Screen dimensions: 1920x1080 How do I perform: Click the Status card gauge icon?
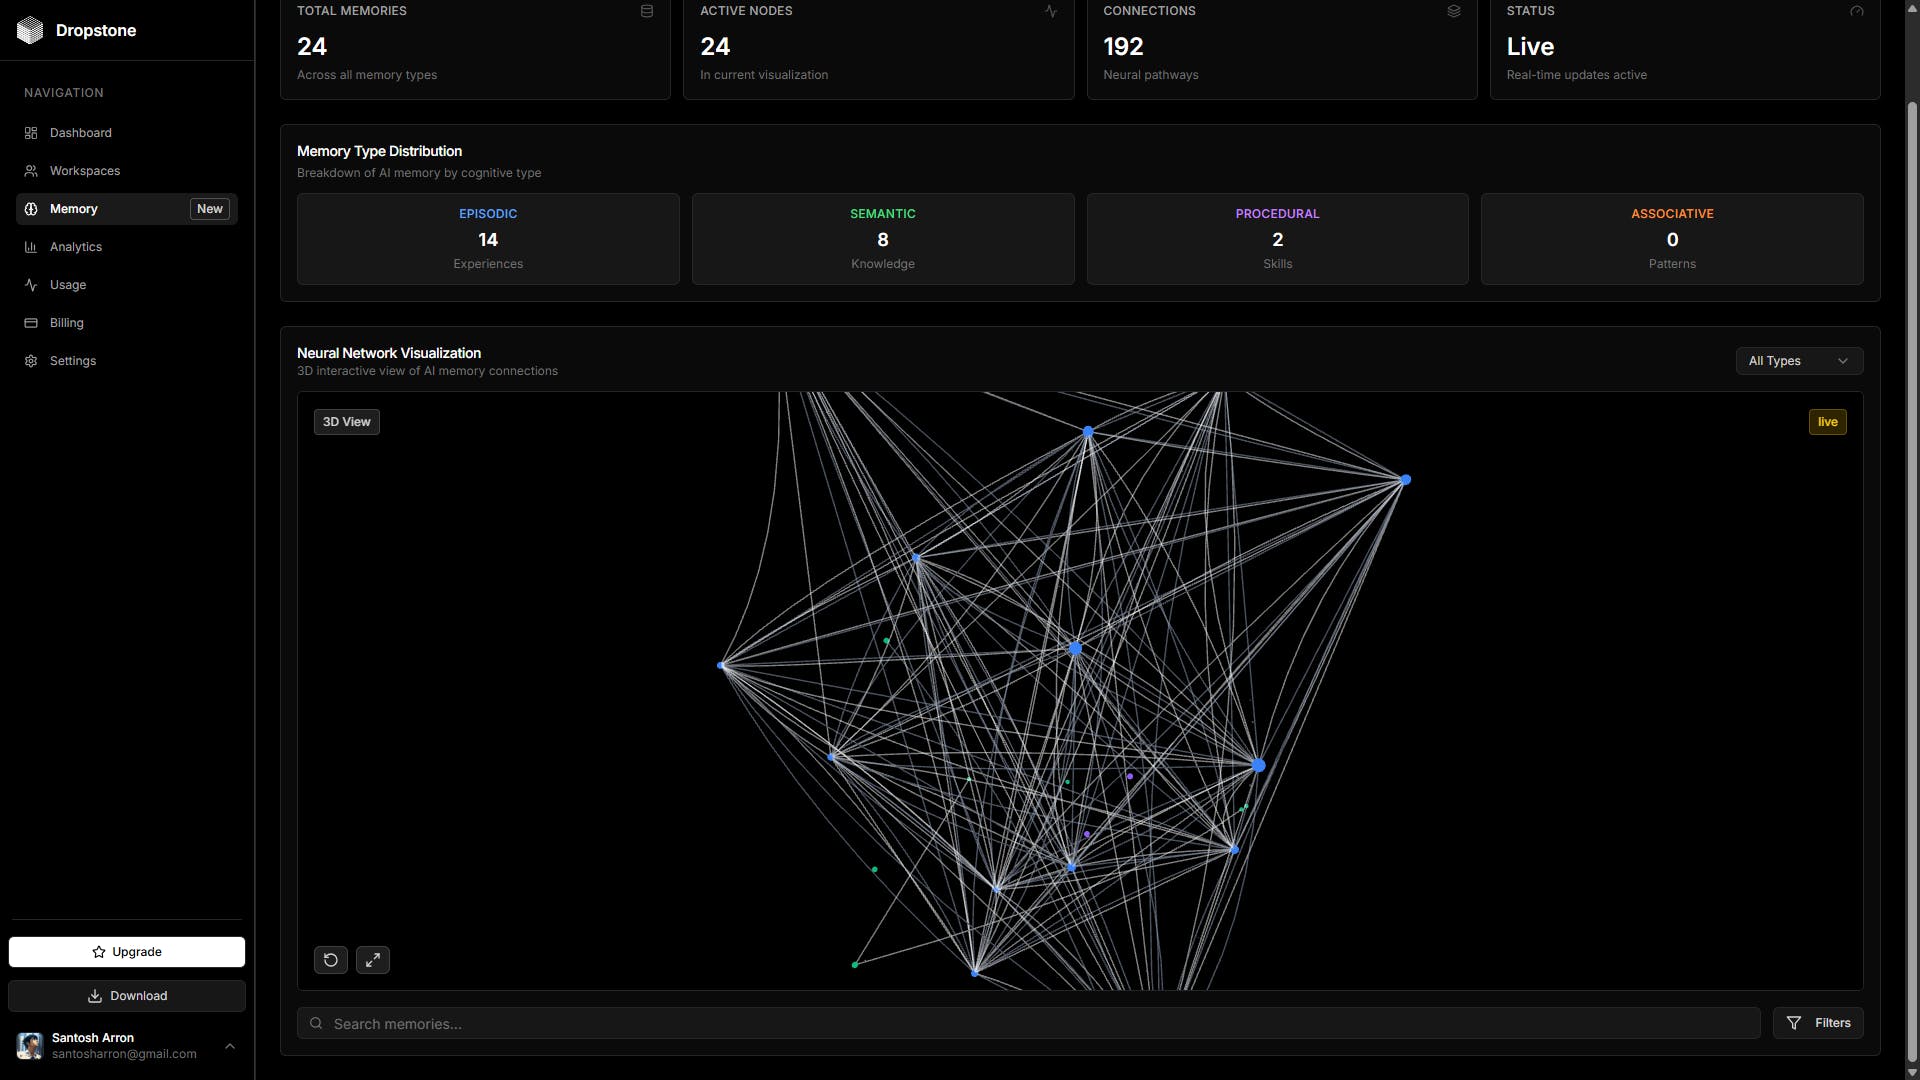(x=1857, y=11)
